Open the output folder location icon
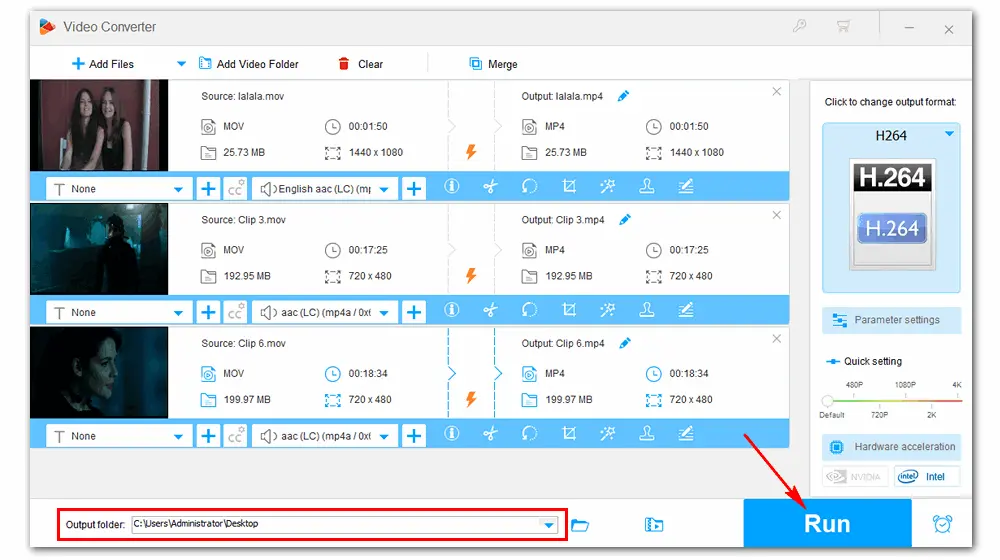This screenshot has width=1000, height=560. (x=654, y=525)
